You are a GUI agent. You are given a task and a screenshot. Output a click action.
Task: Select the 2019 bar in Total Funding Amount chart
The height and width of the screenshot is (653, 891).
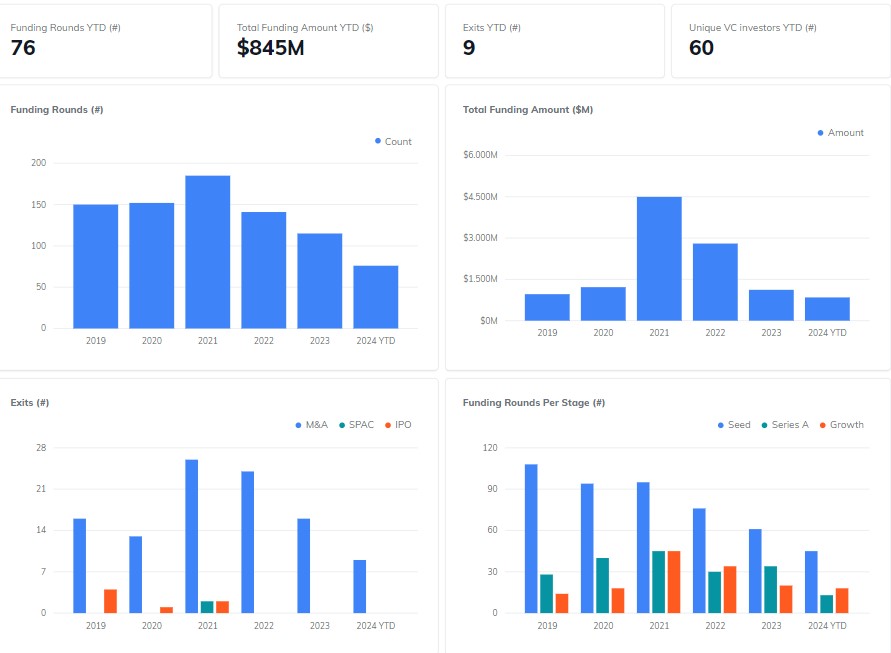pos(547,307)
